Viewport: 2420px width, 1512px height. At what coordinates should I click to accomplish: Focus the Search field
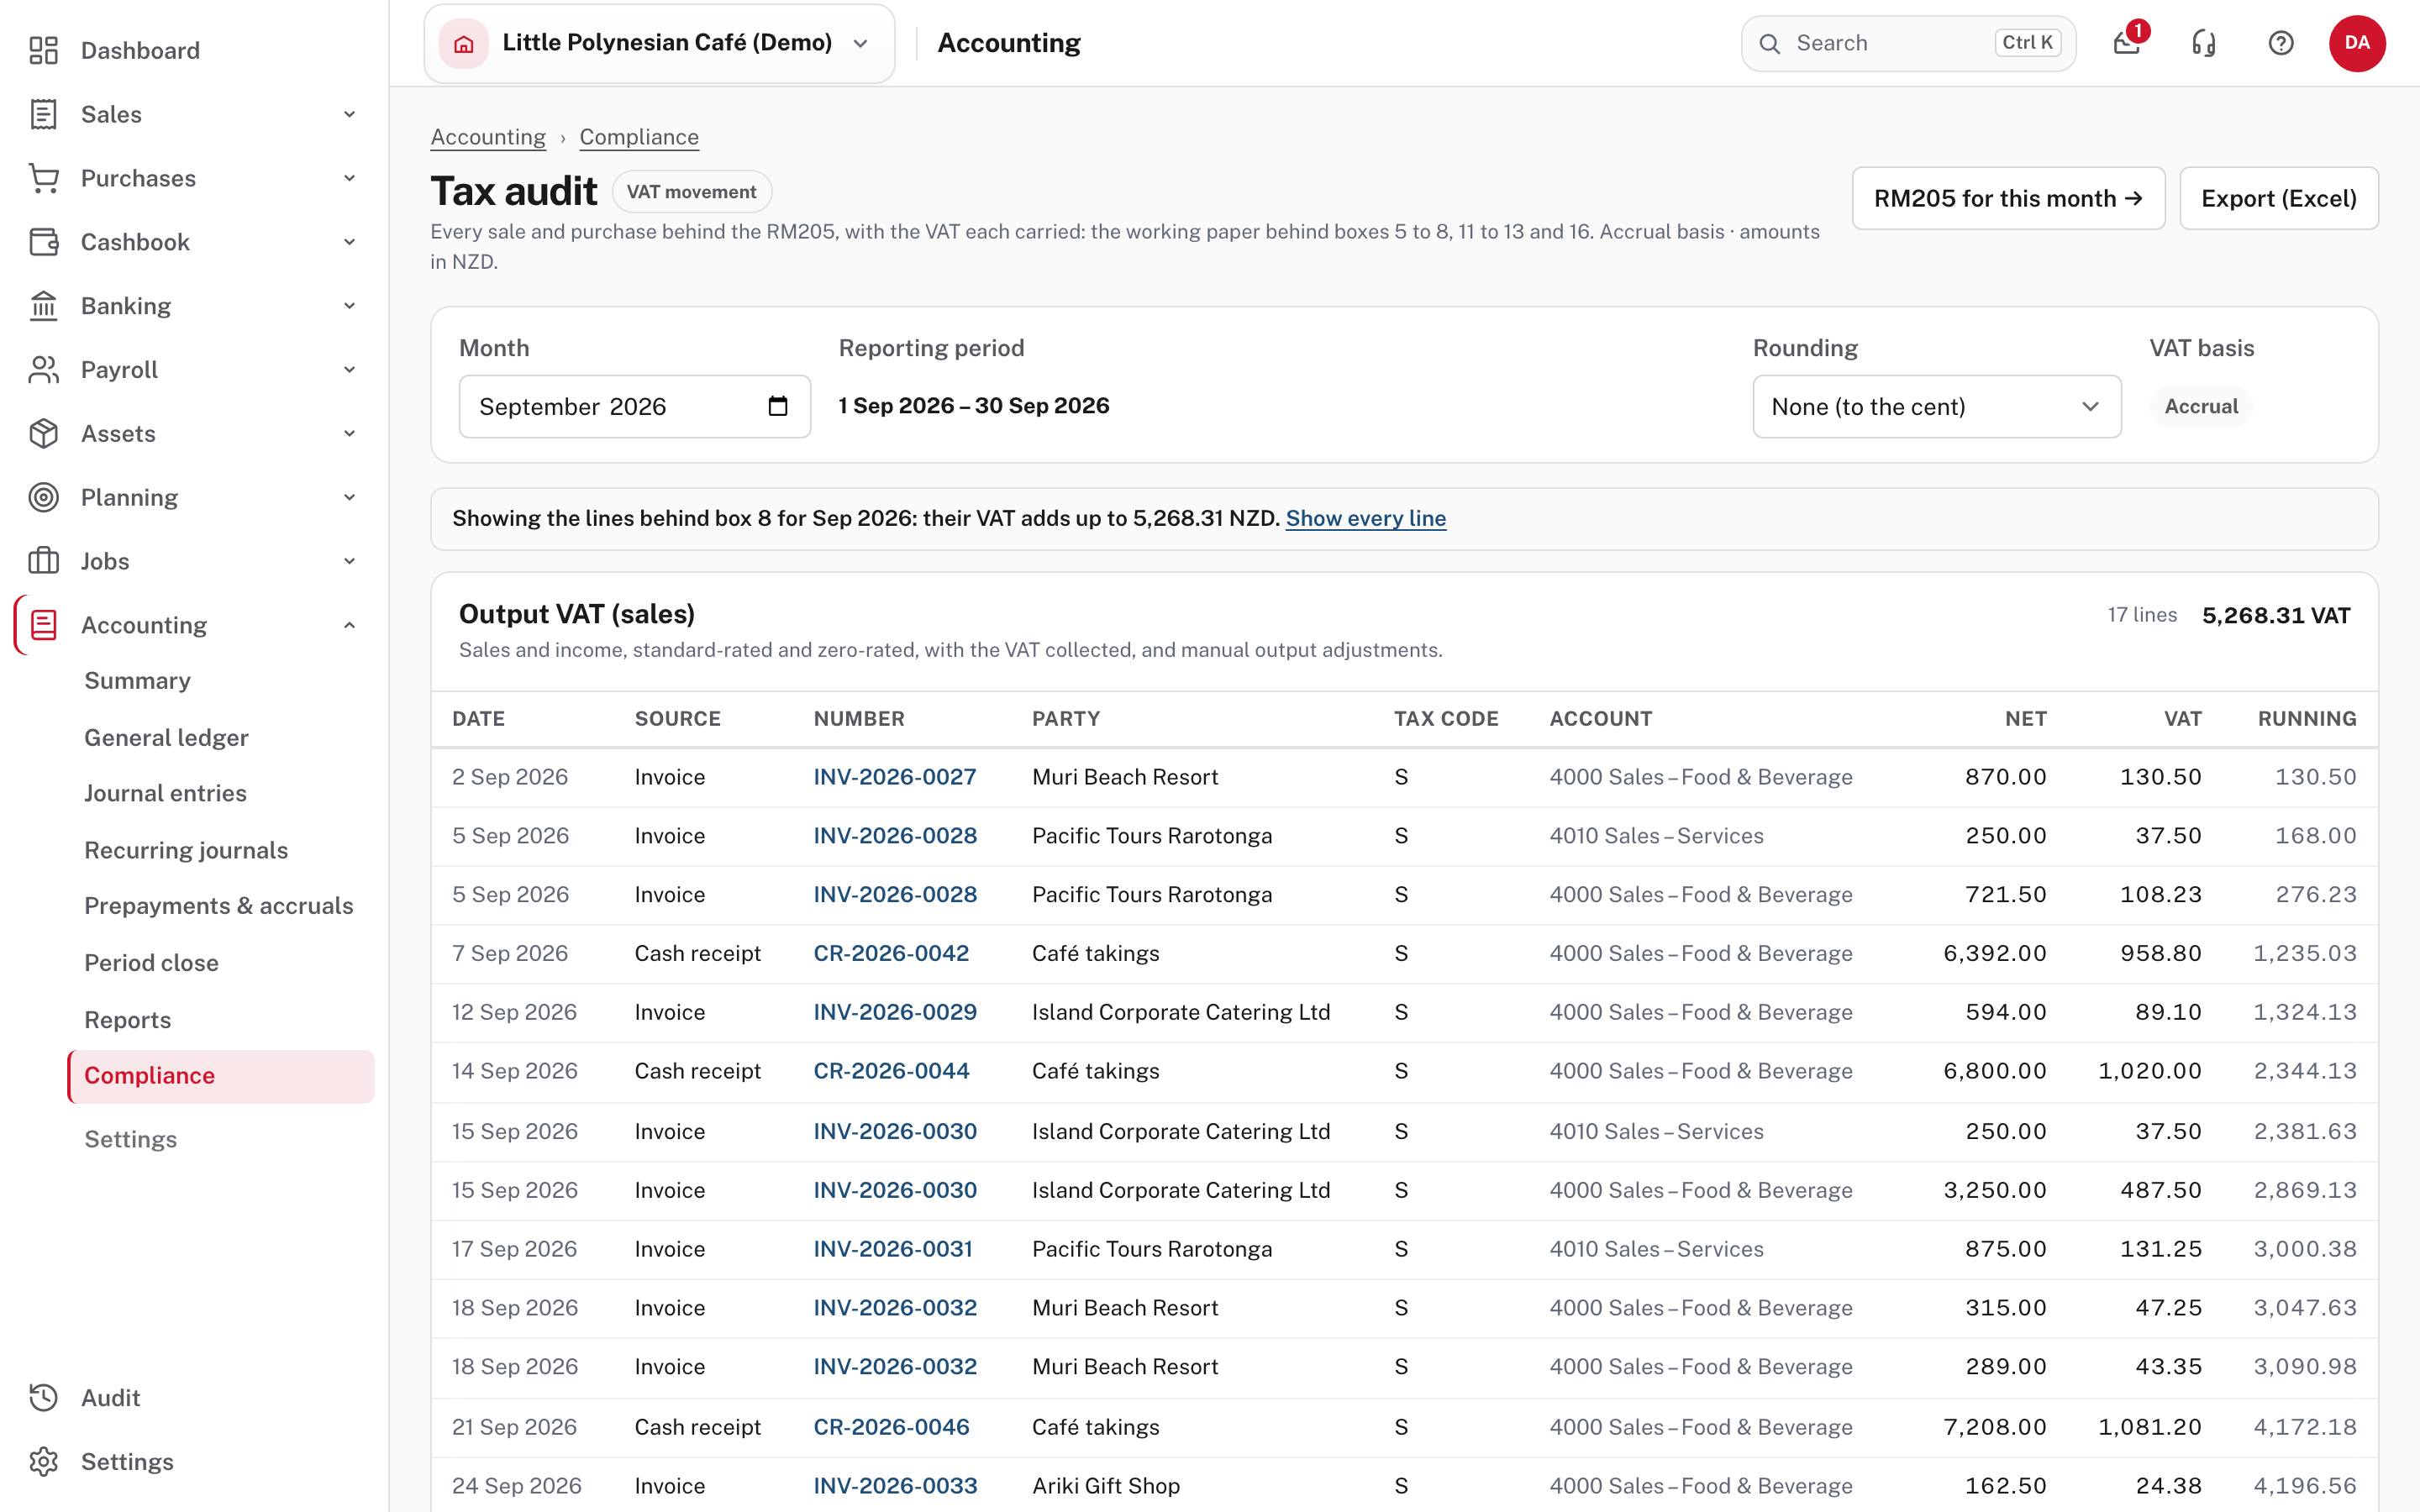tap(1908, 43)
